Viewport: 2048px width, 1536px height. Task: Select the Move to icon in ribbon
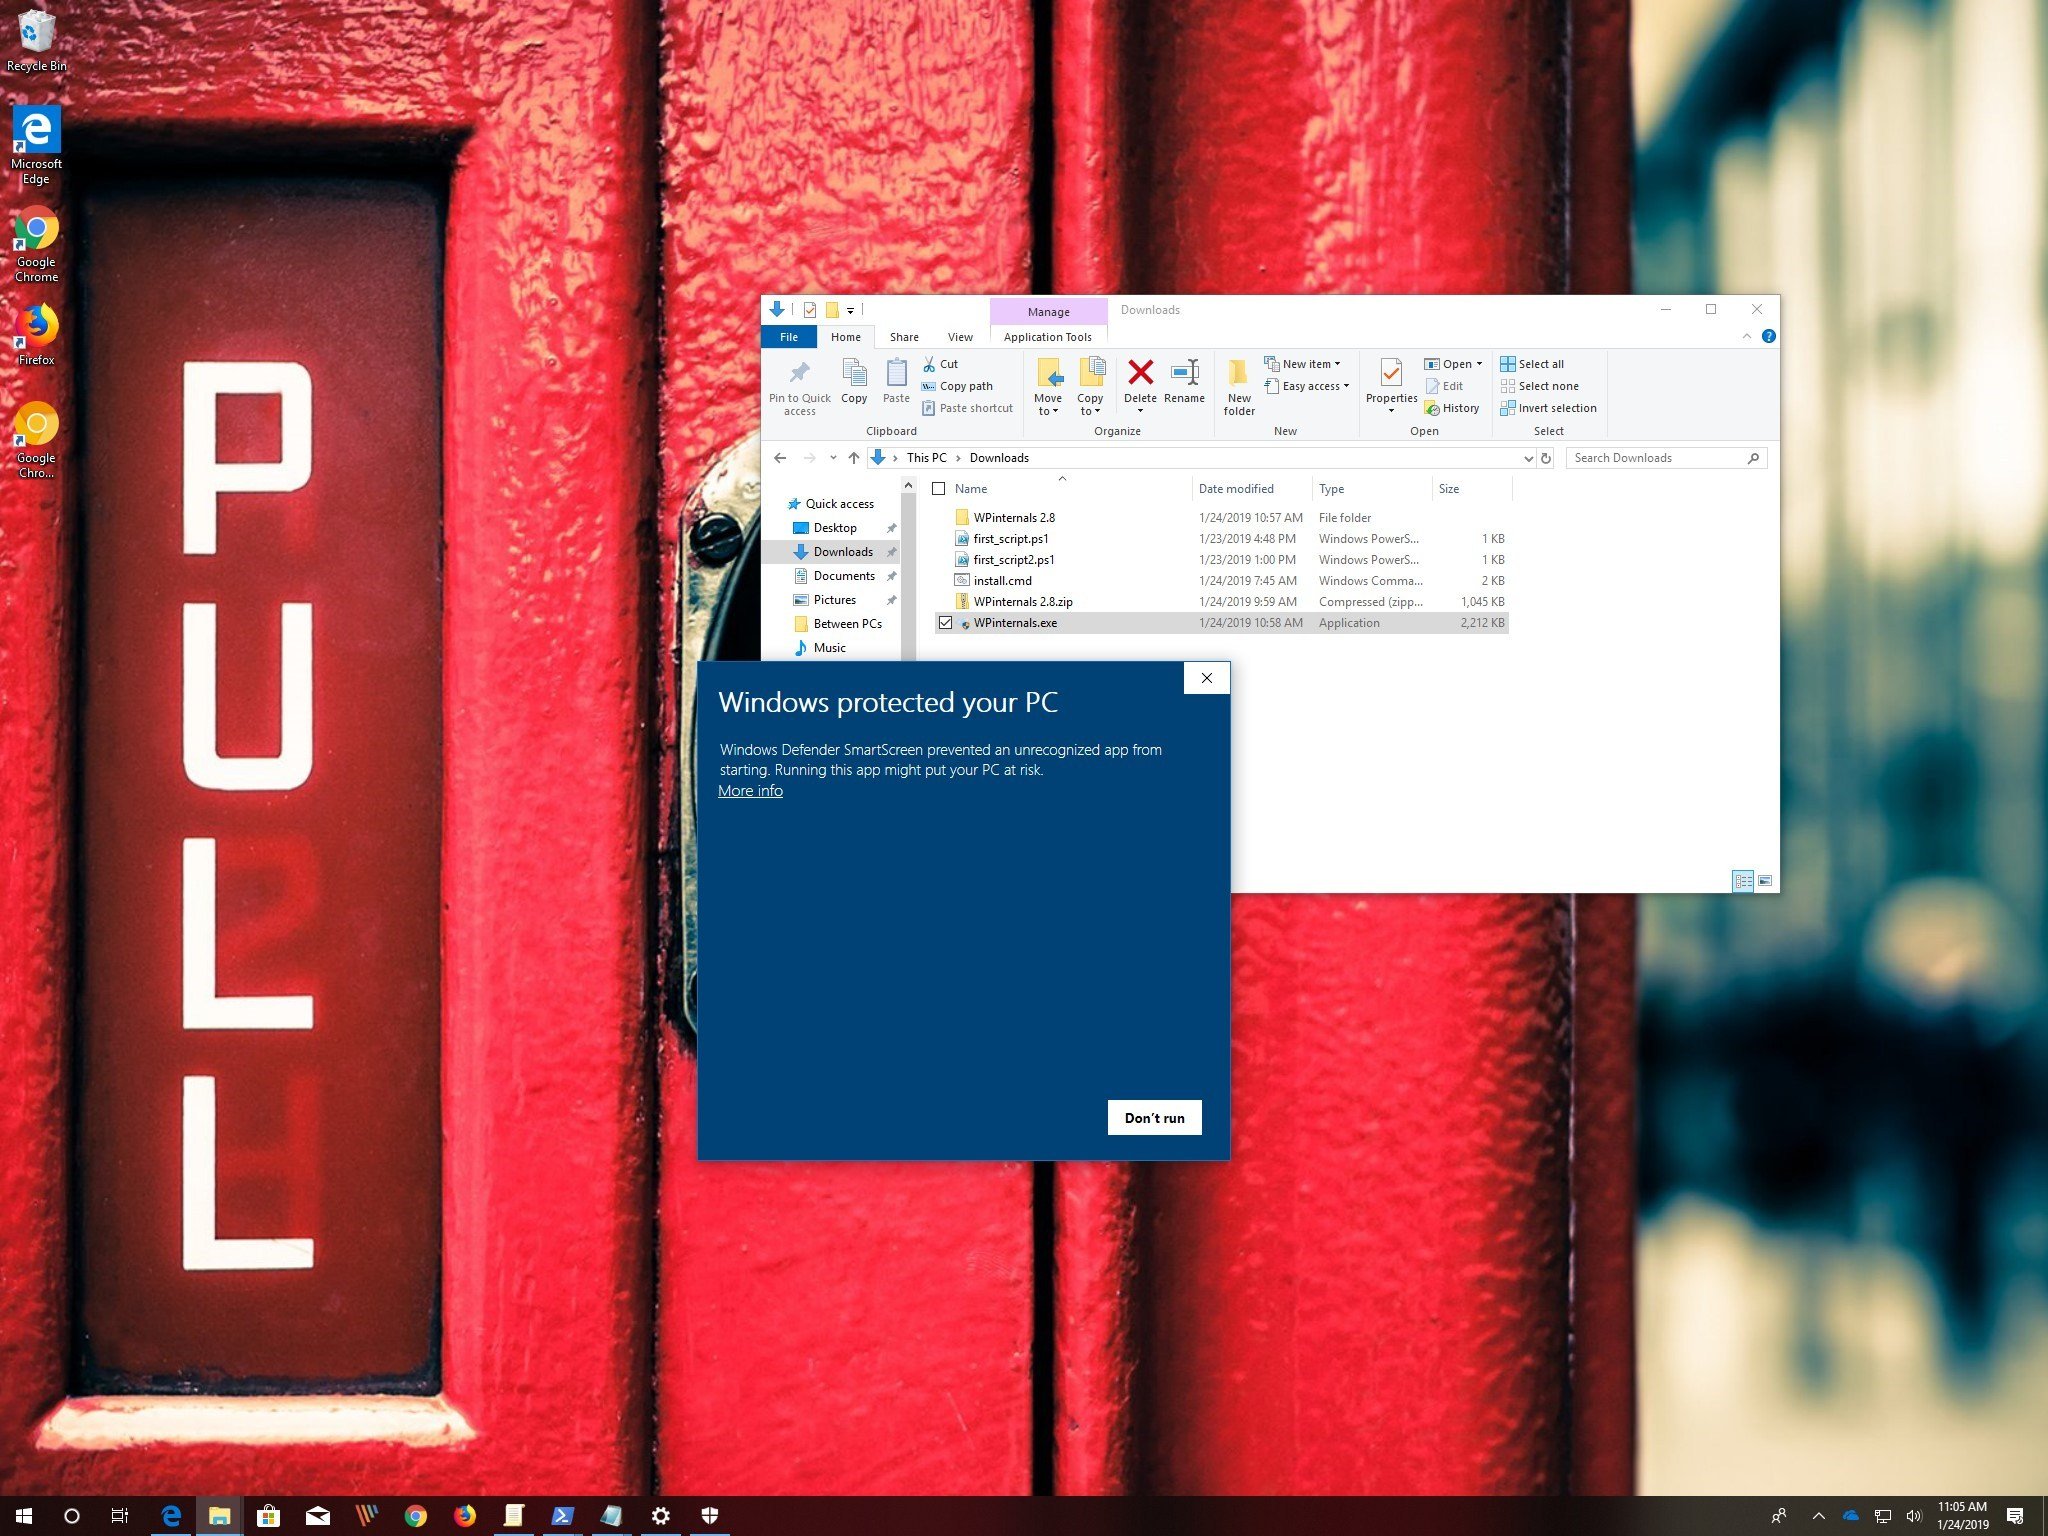[1047, 382]
